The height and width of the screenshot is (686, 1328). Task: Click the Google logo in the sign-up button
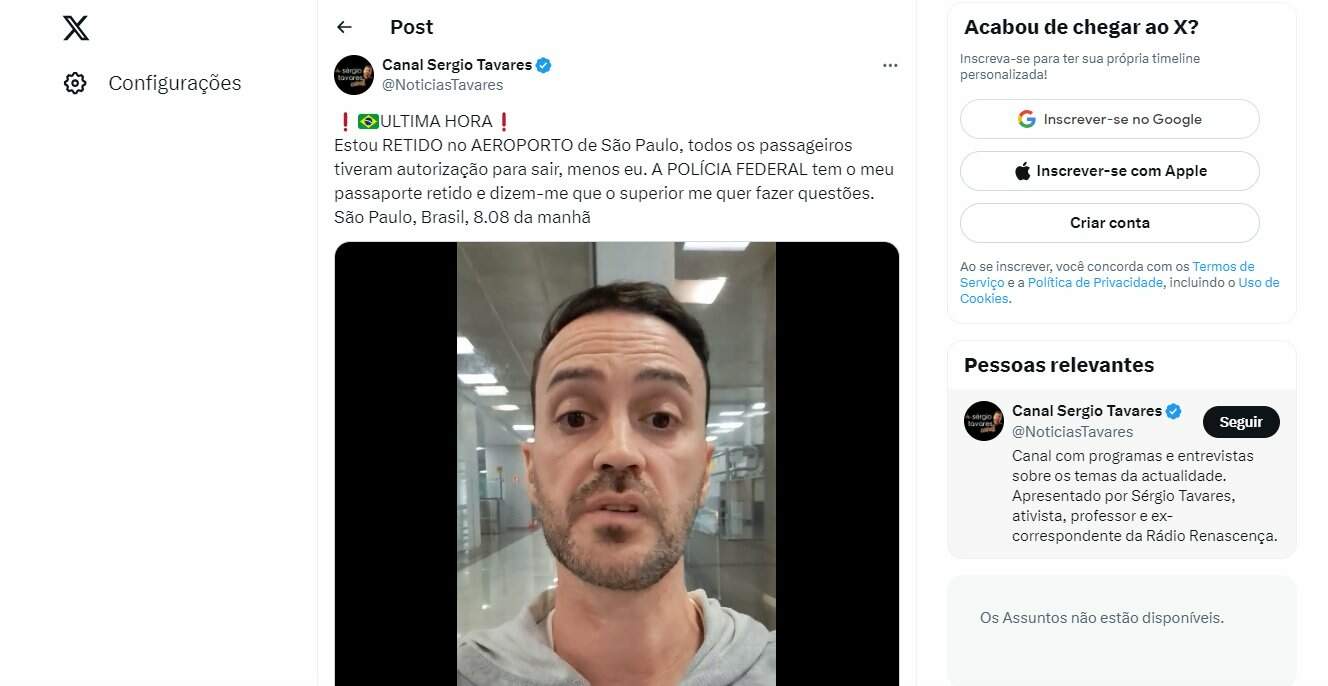tap(1027, 119)
